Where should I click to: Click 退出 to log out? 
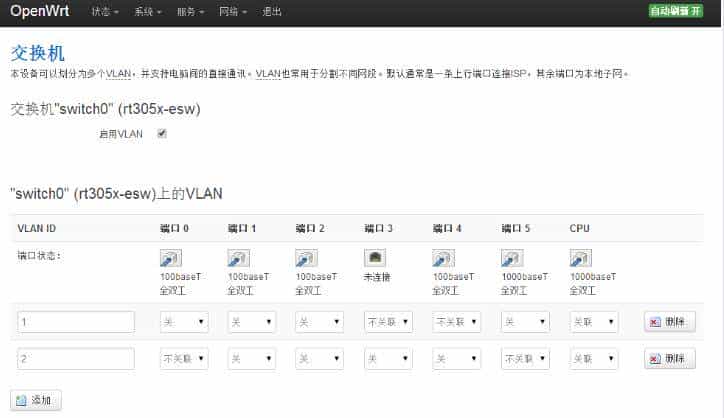point(272,12)
